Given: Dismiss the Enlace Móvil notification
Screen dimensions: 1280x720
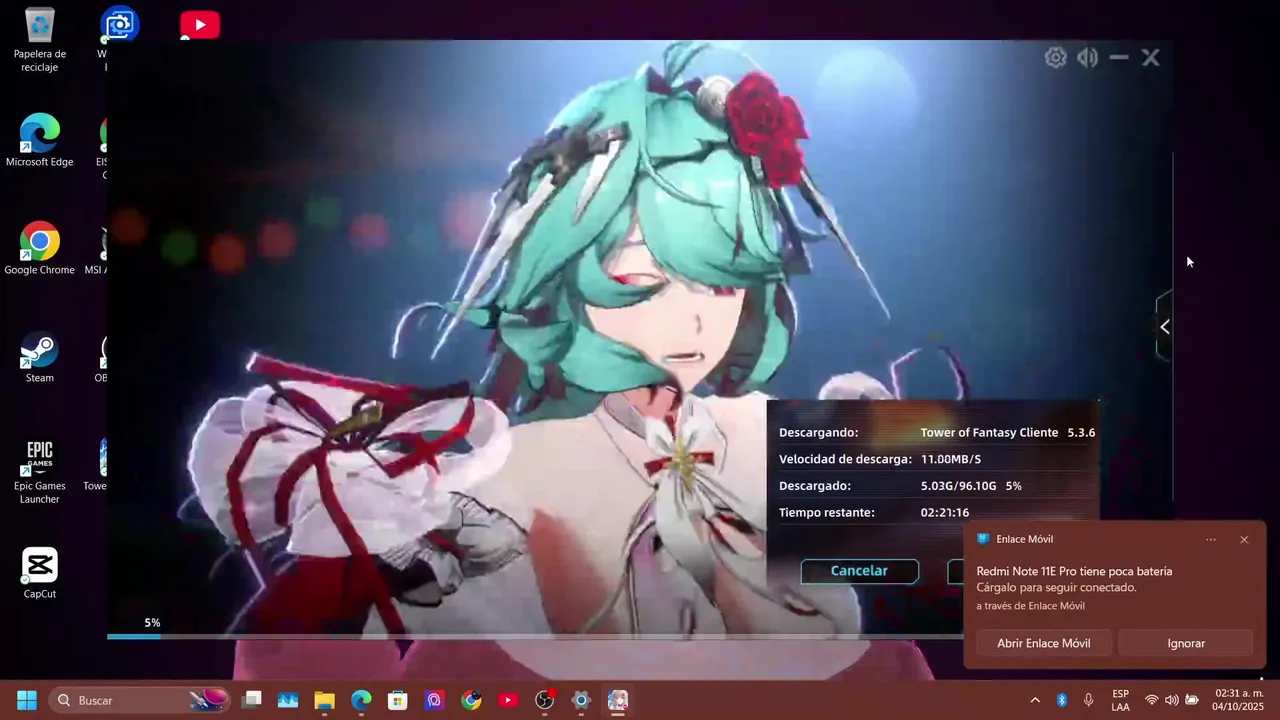Looking at the screenshot, I should tap(1244, 540).
